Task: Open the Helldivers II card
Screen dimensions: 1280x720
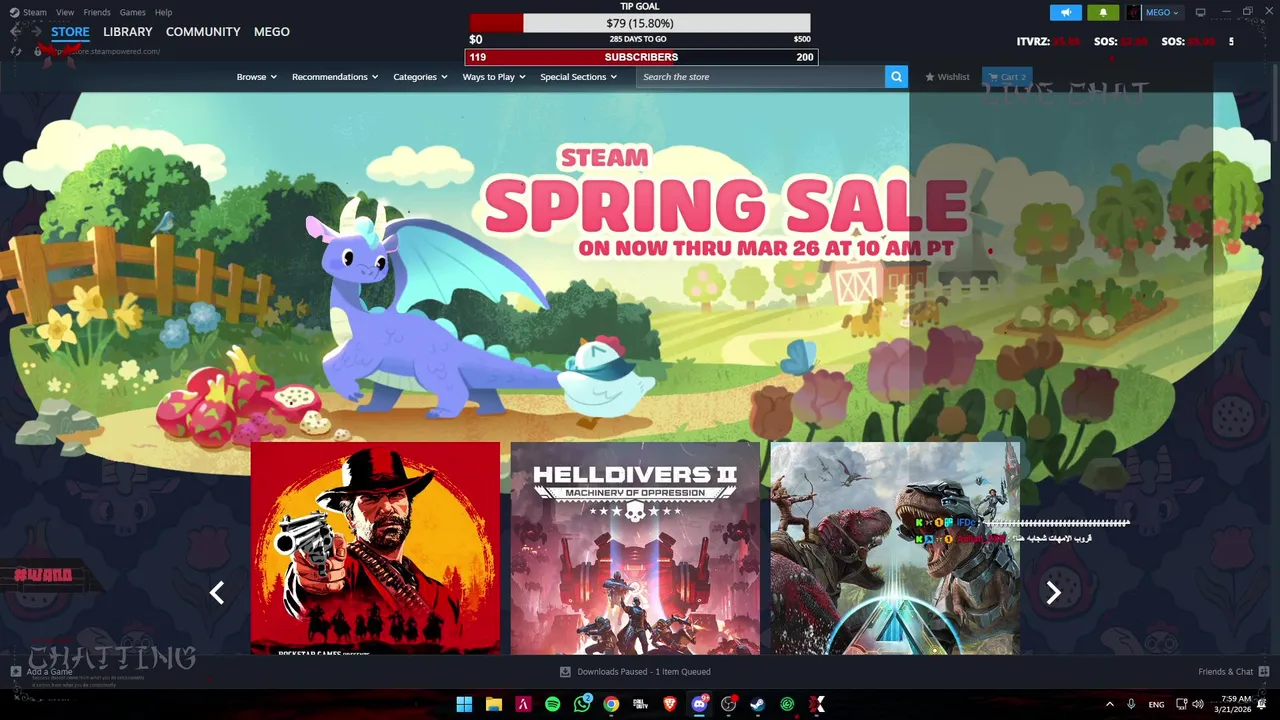Action: coord(635,548)
